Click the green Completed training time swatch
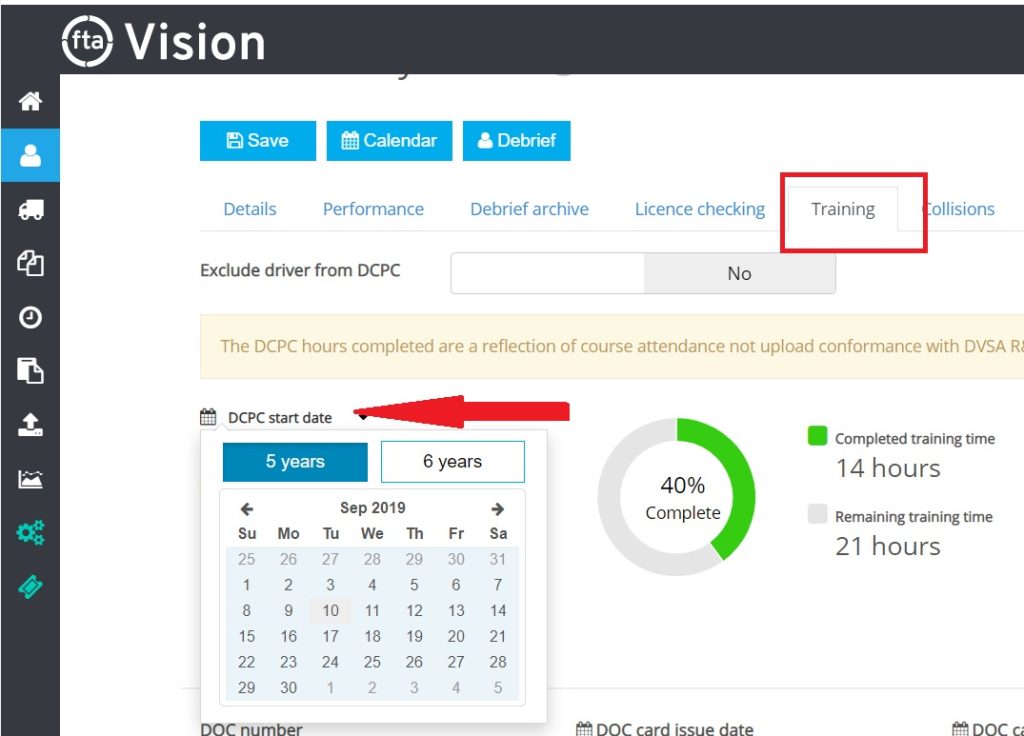 tap(818, 436)
